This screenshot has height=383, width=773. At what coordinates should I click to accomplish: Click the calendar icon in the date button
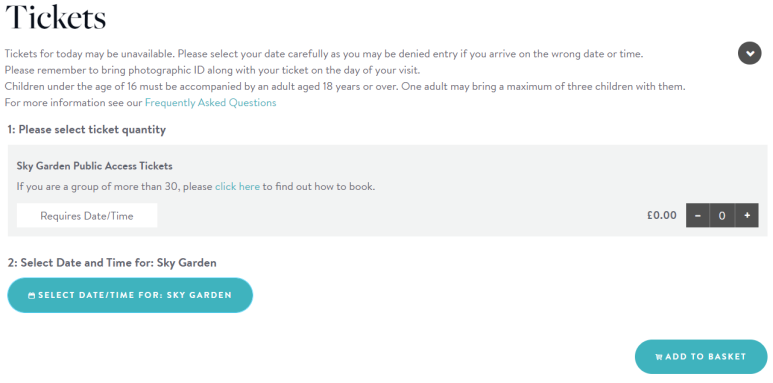click(x=32, y=296)
